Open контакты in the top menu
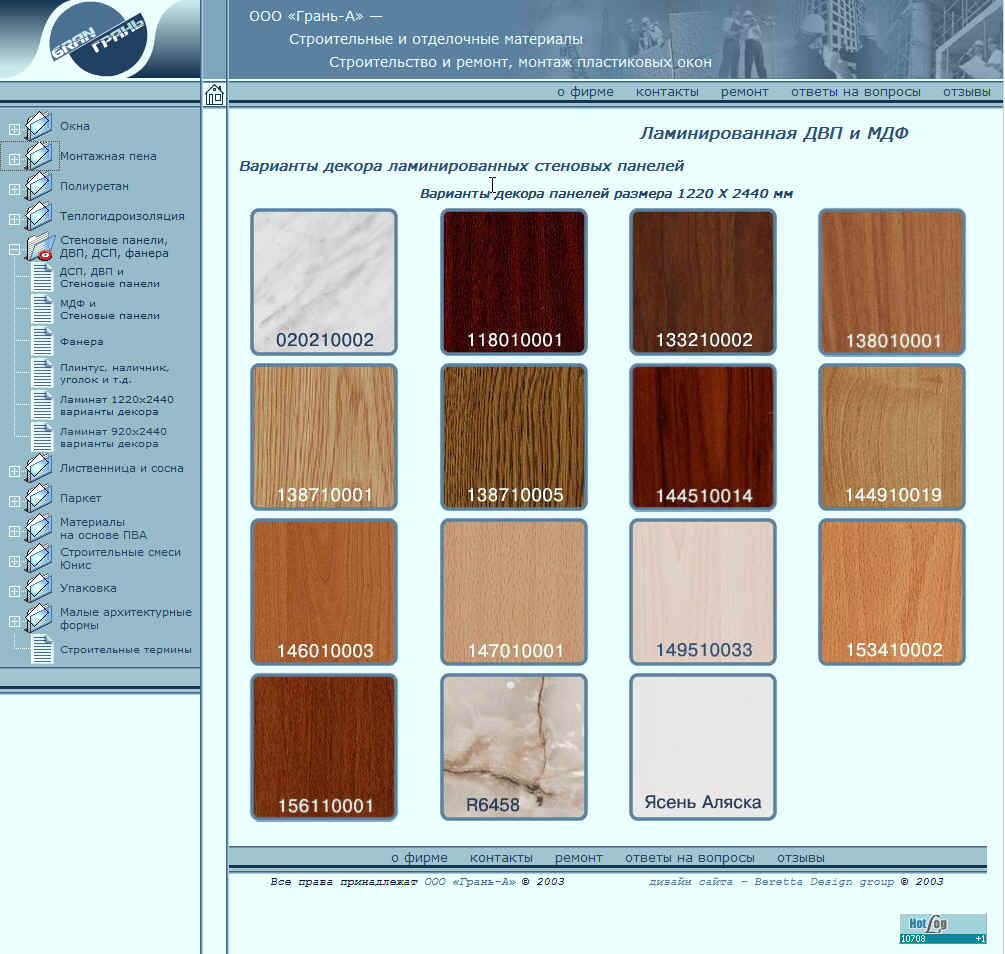 tap(667, 92)
